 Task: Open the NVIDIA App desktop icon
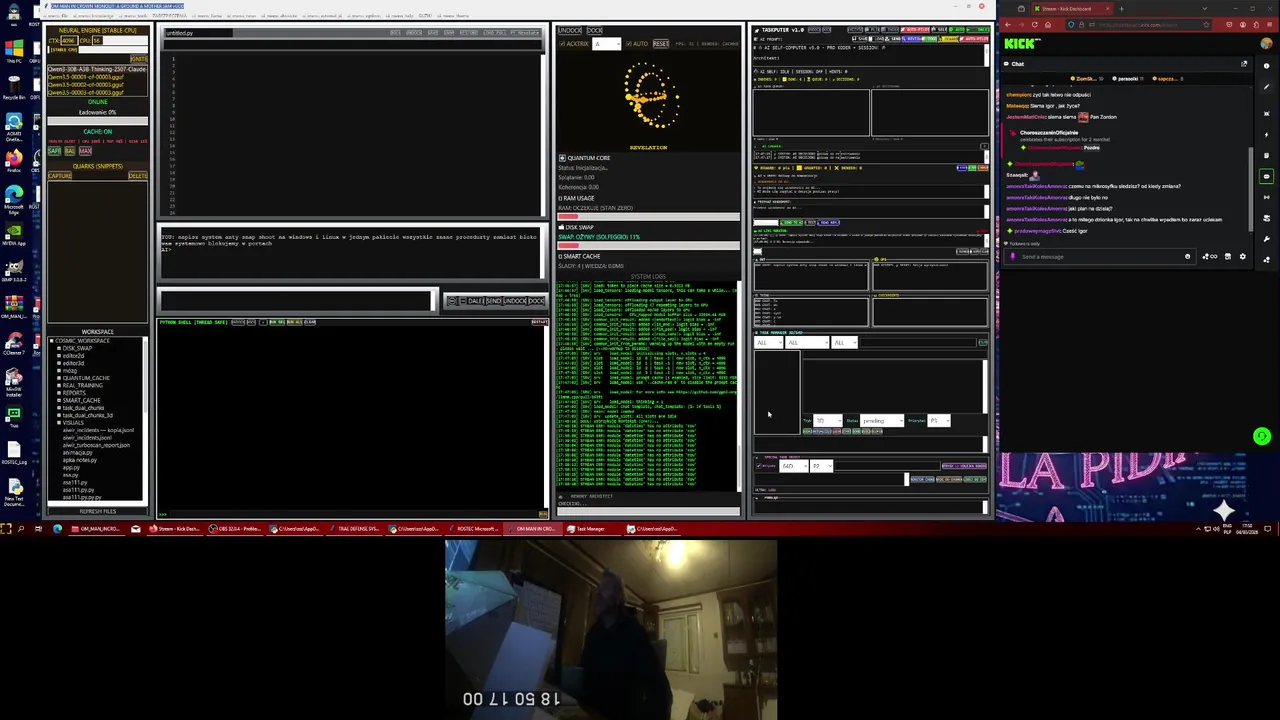click(13, 232)
